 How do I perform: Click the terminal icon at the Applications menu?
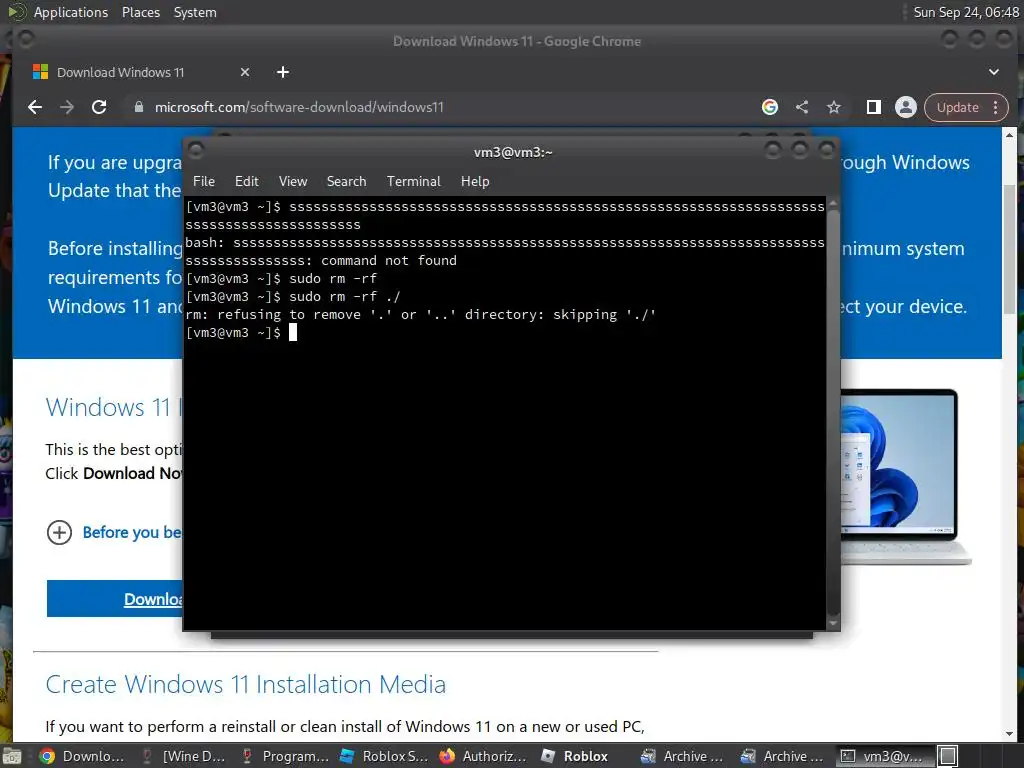pyautogui.click(x=16, y=12)
